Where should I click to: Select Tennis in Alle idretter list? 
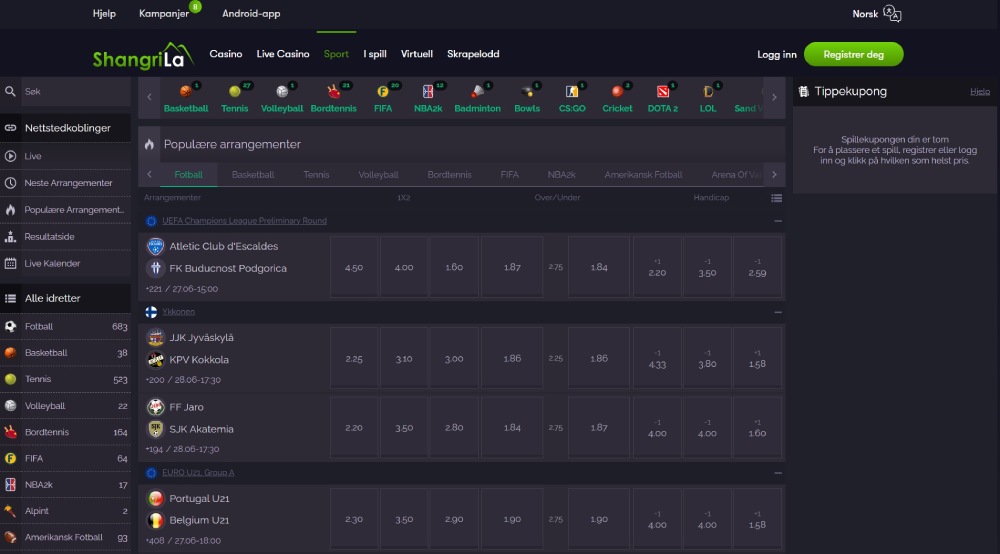pos(65,379)
